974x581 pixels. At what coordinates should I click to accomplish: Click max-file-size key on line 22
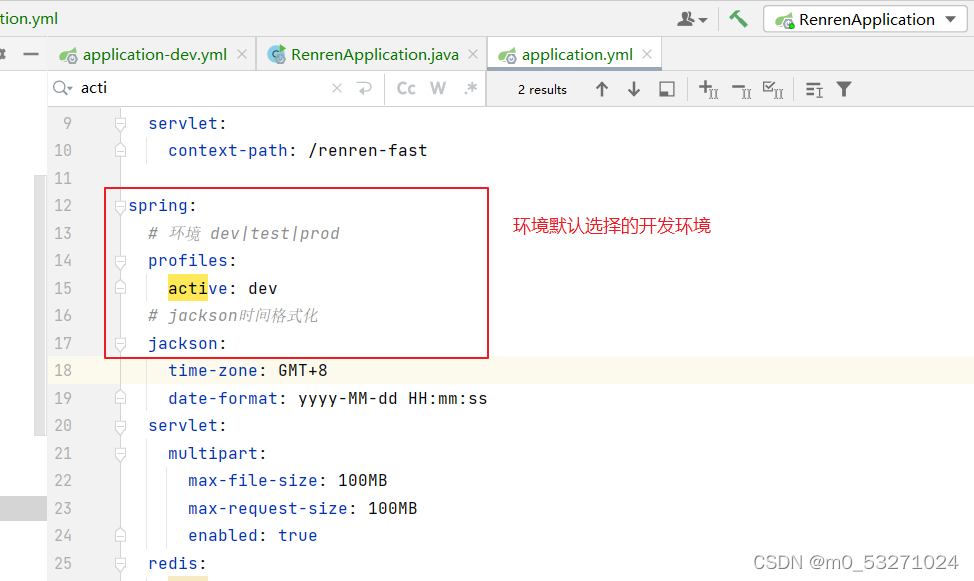pos(253,481)
